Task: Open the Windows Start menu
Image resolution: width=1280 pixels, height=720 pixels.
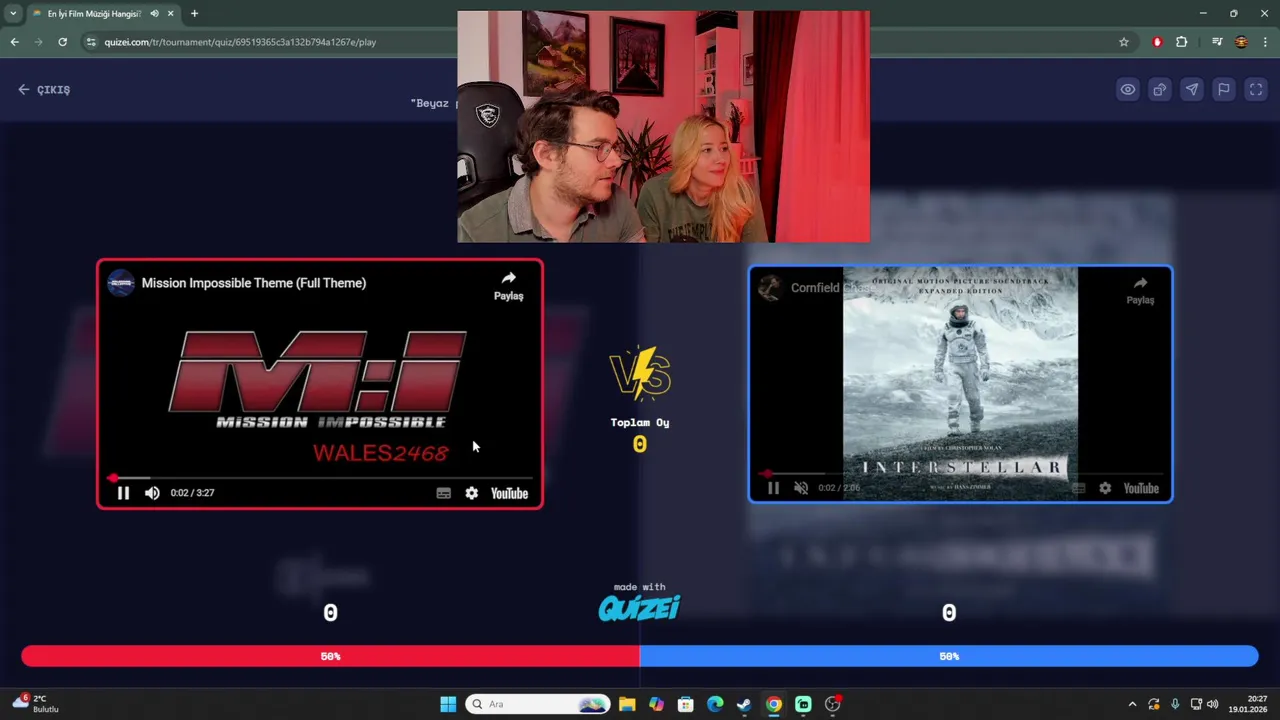Action: pyautogui.click(x=448, y=704)
